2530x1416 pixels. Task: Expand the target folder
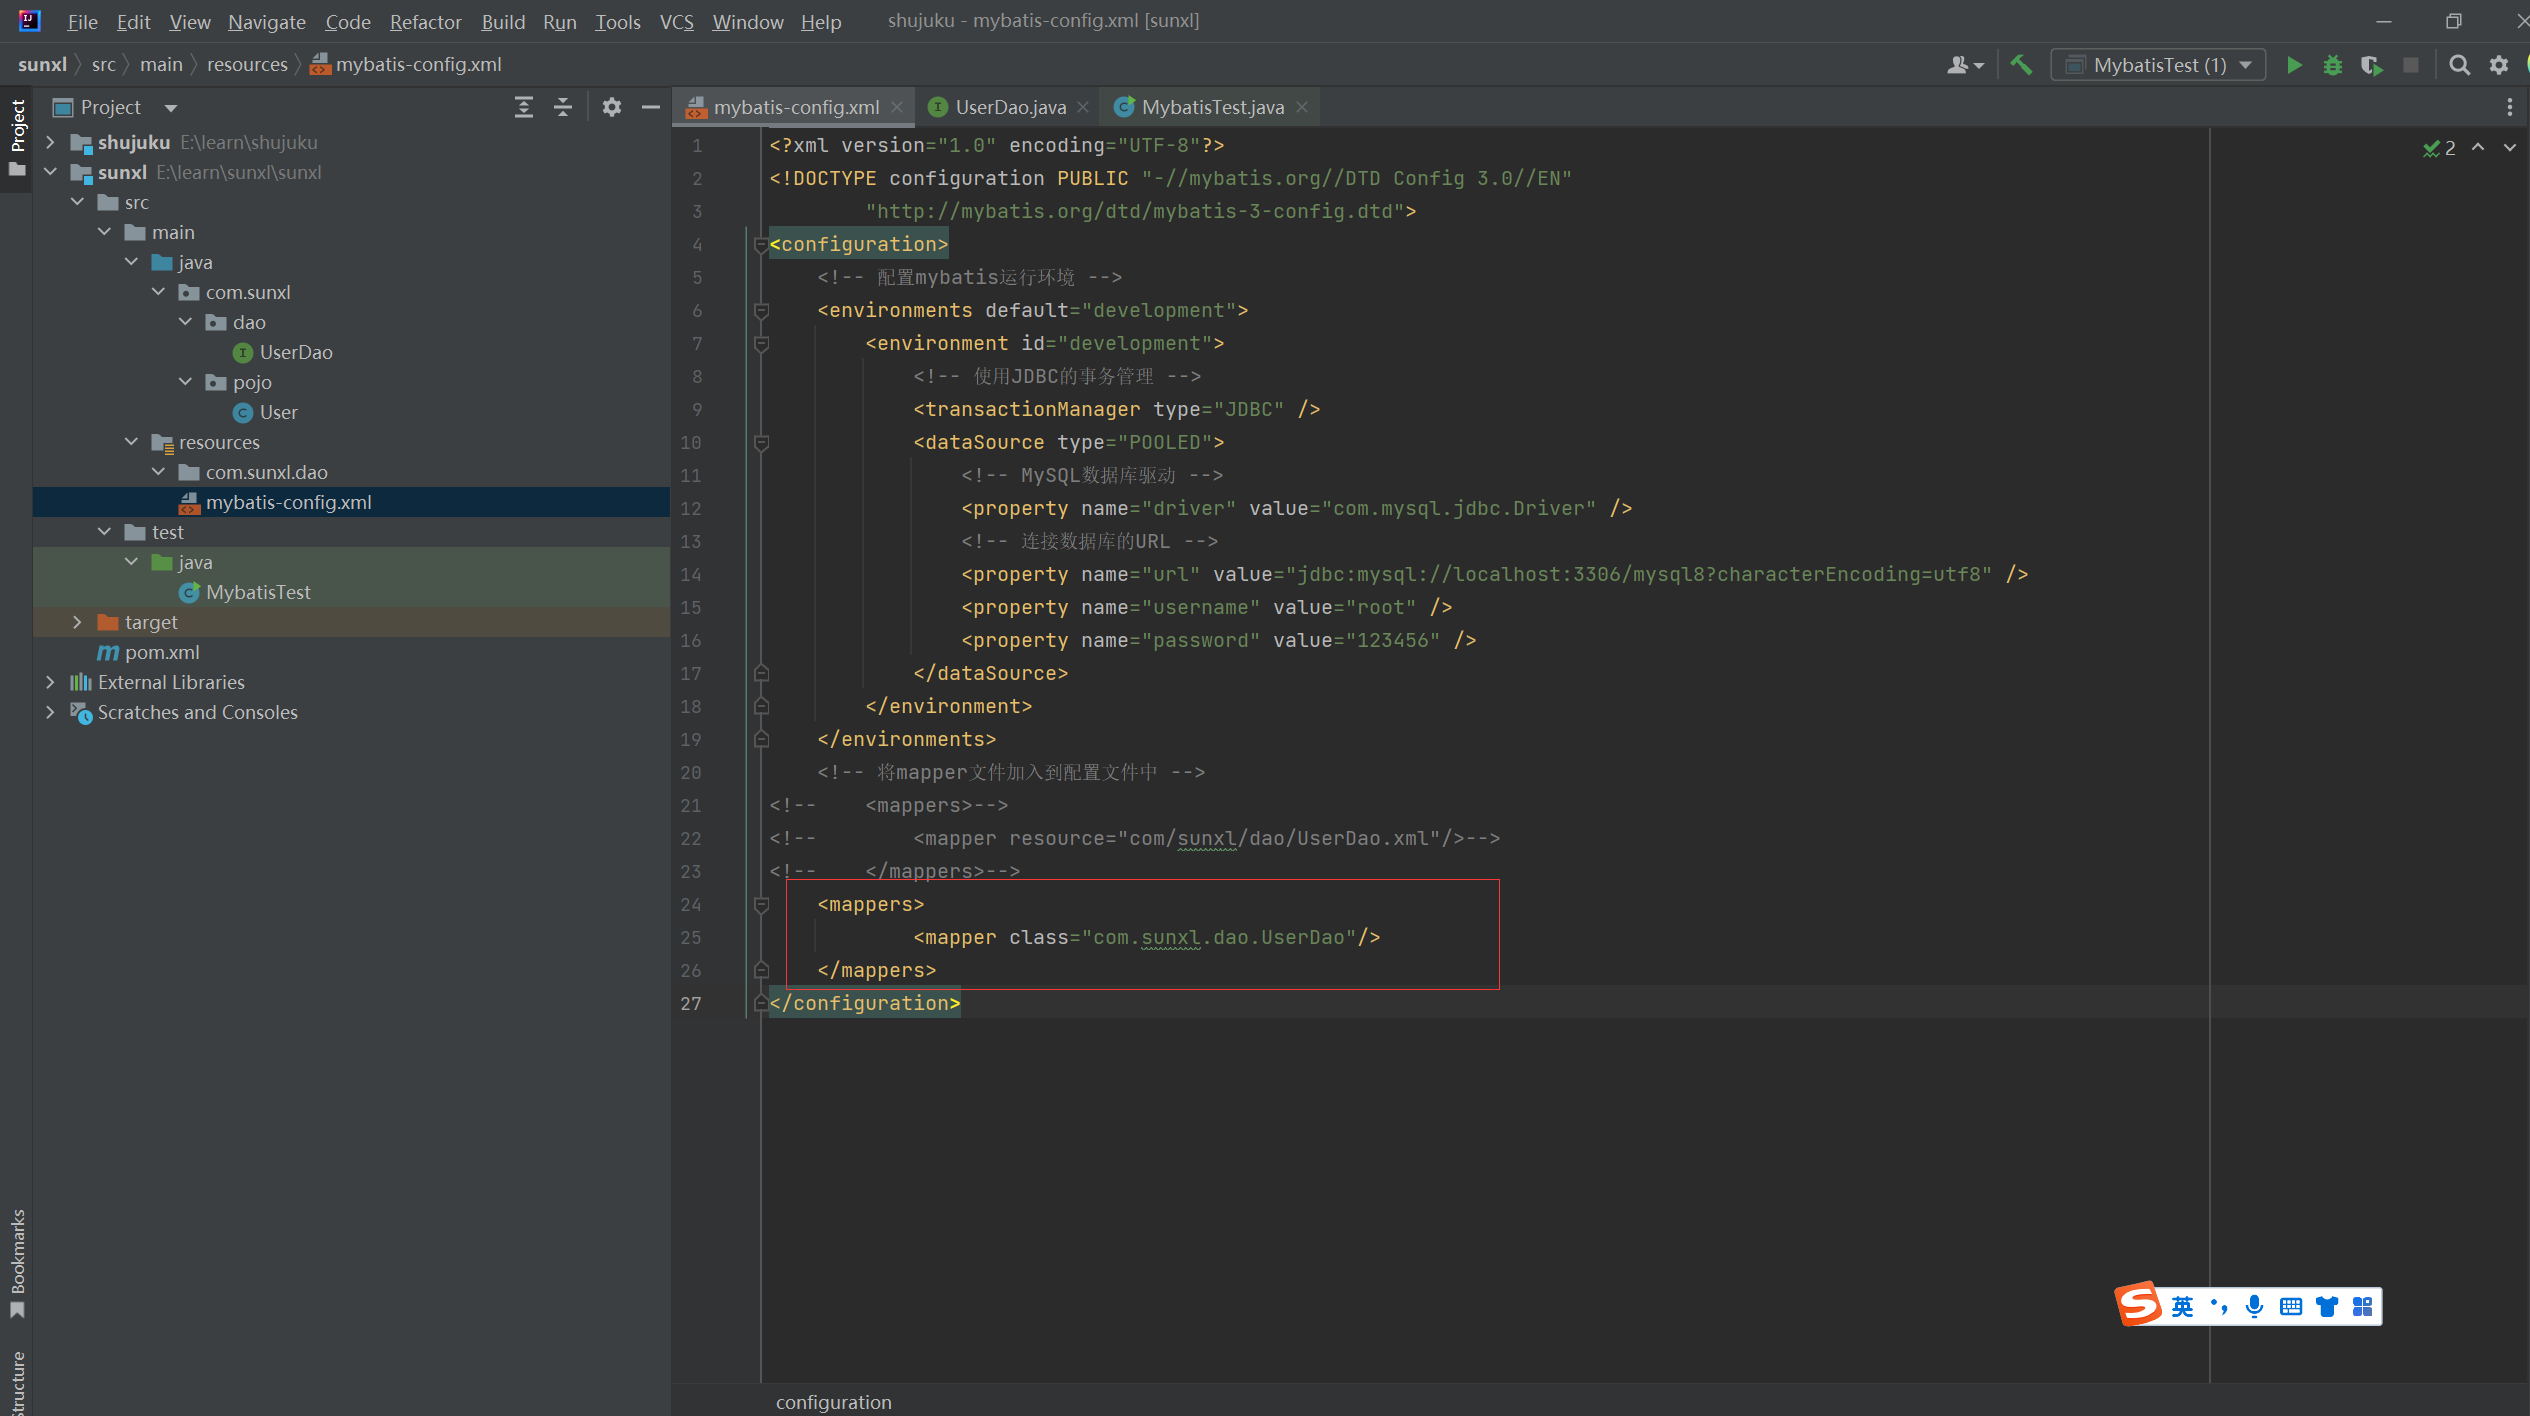tap(77, 622)
